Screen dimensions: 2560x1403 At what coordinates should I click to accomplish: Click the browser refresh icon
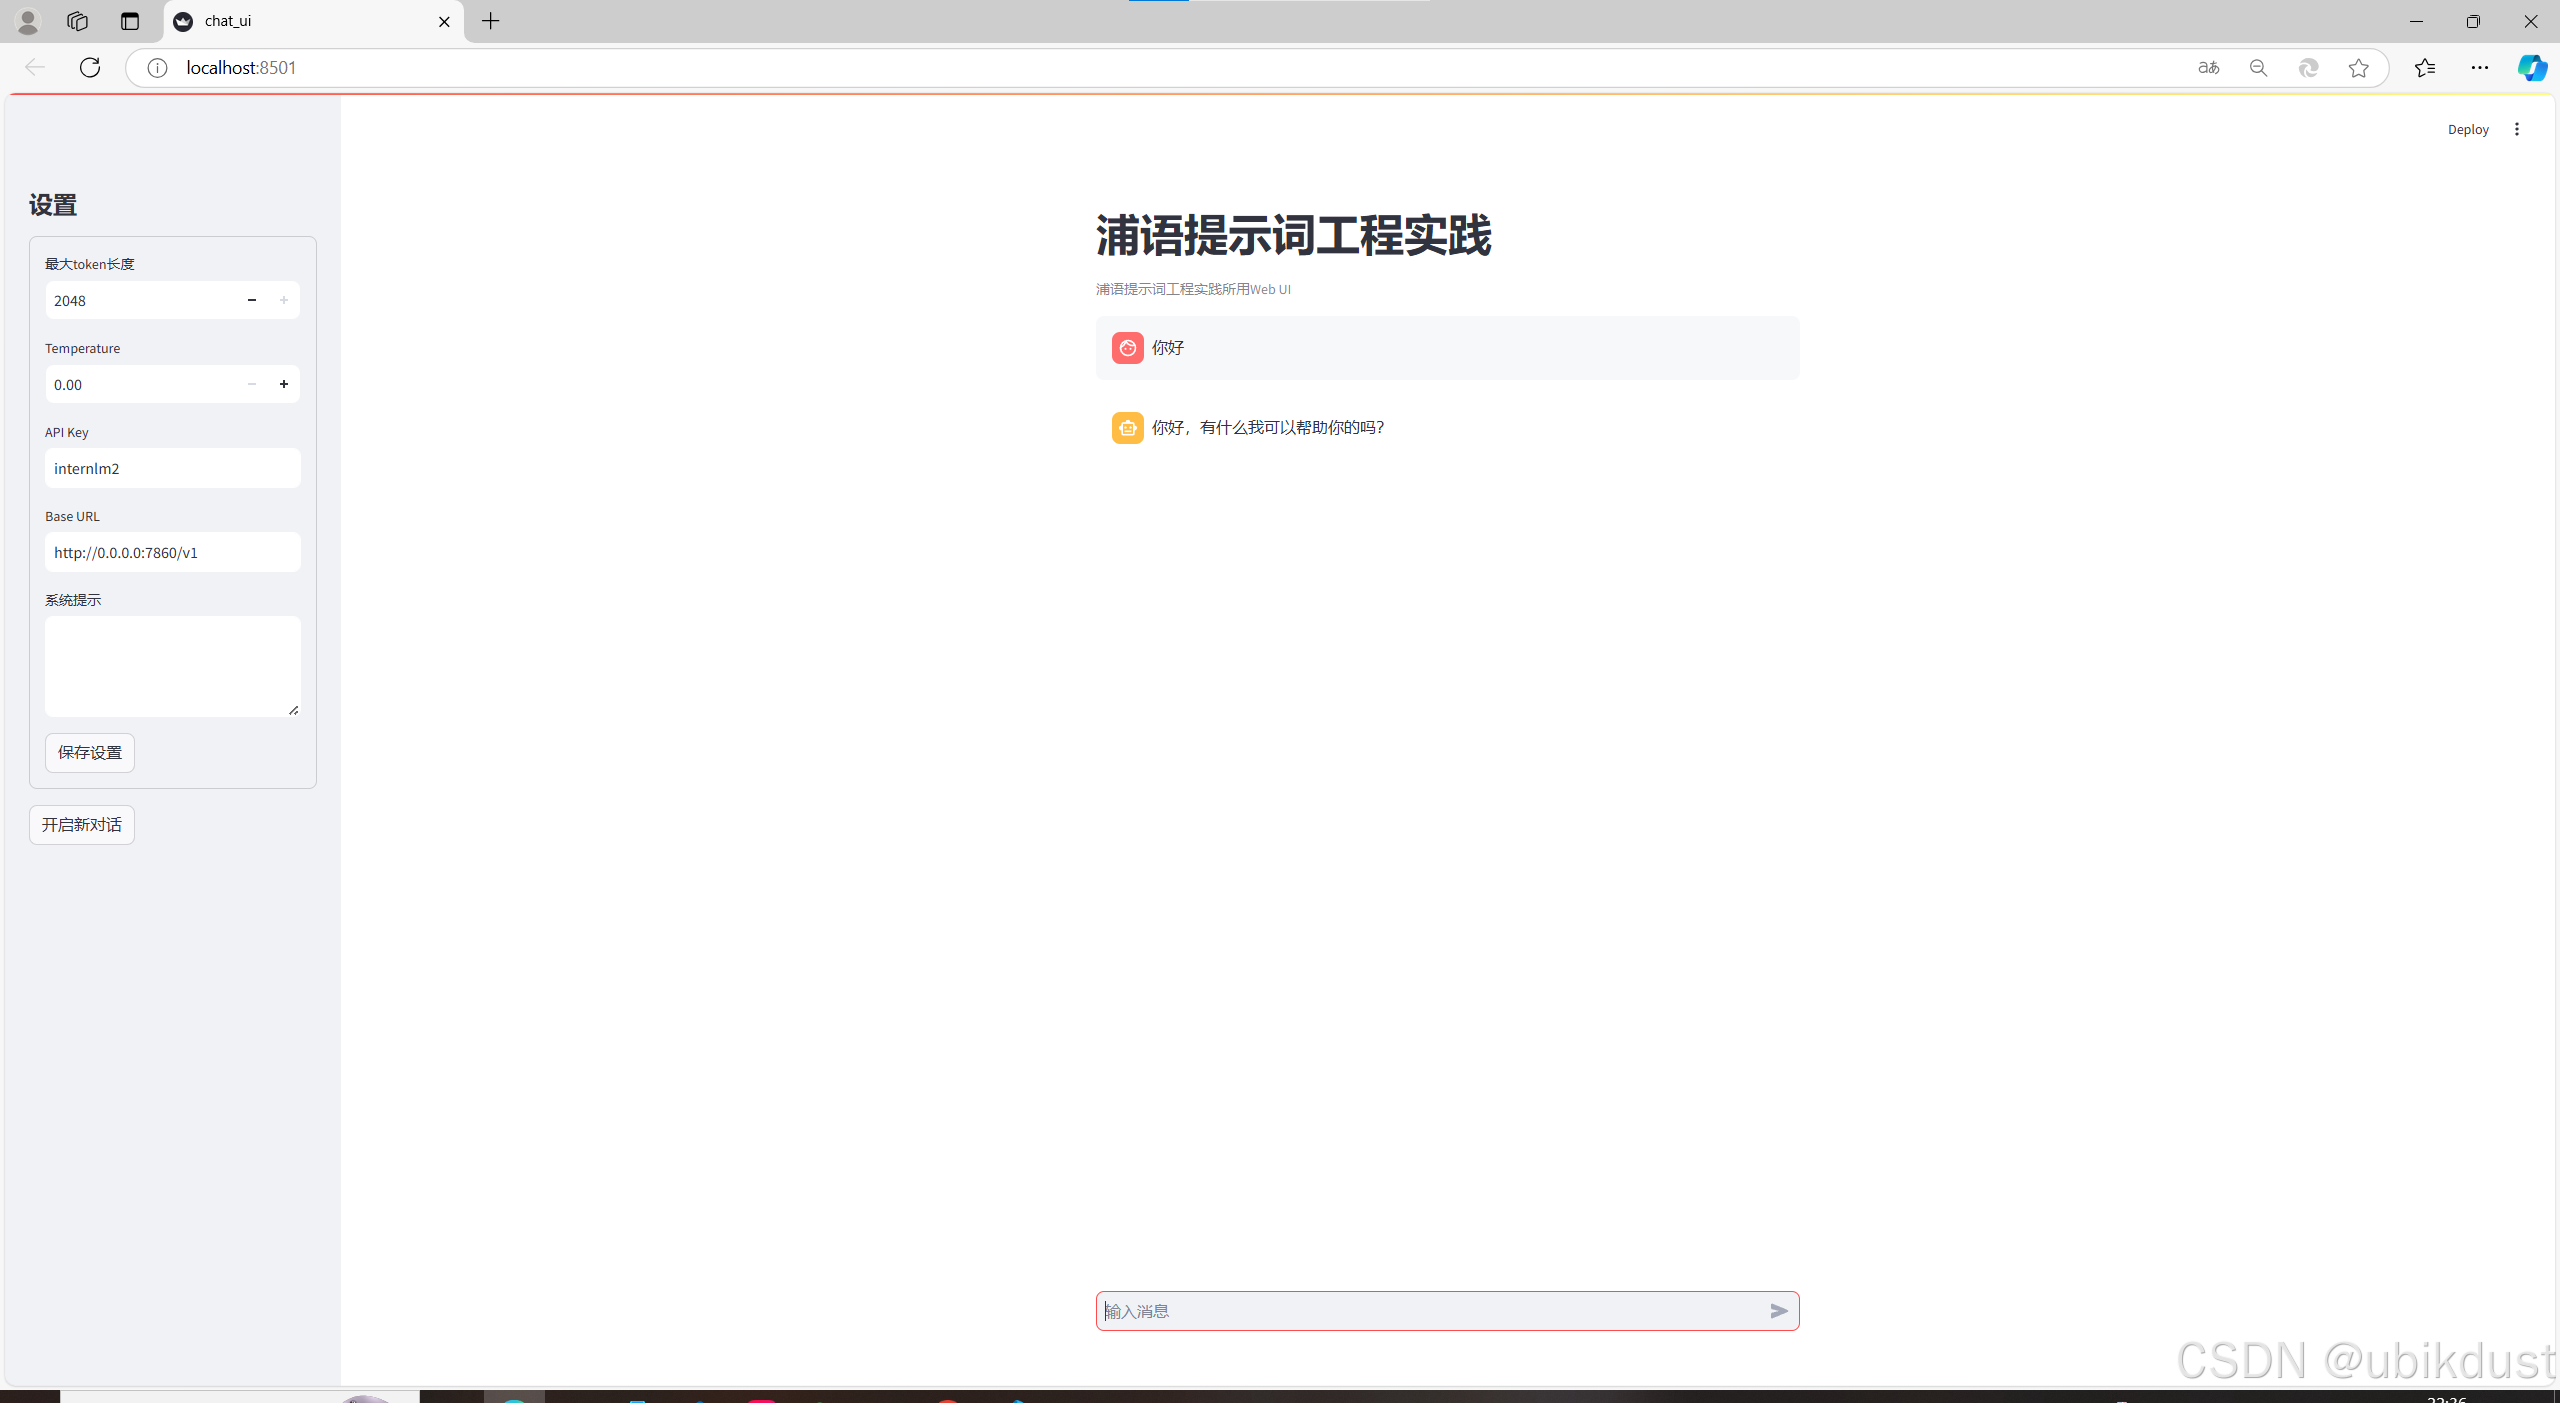(90, 67)
